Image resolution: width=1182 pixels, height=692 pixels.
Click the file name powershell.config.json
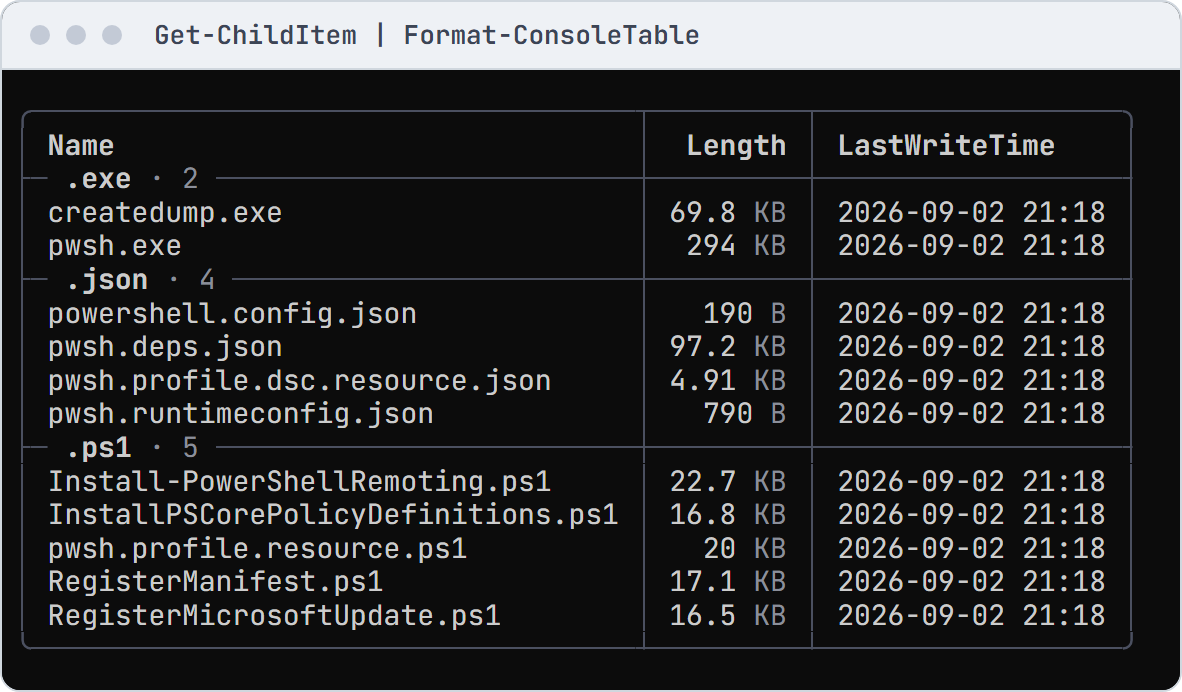[232, 313]
